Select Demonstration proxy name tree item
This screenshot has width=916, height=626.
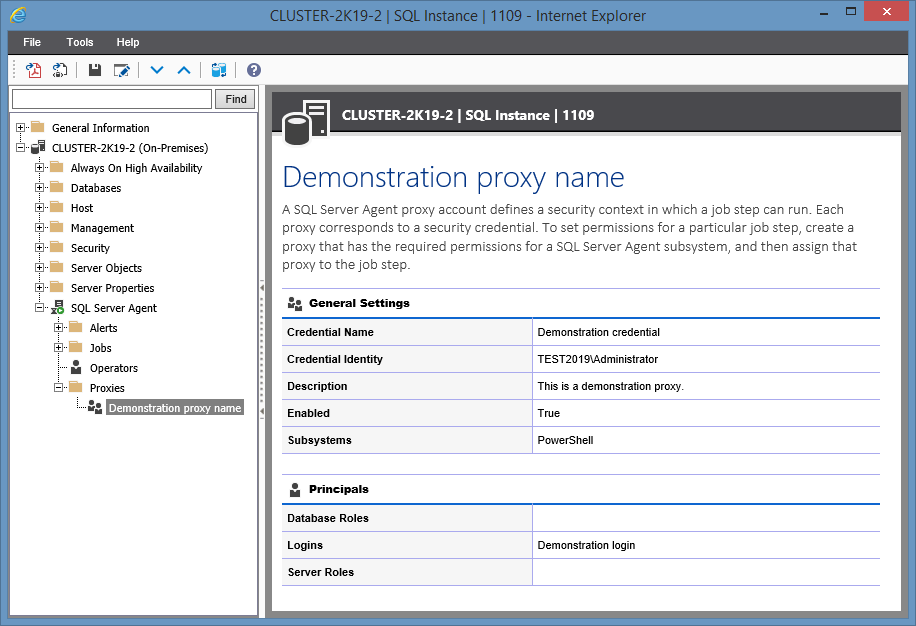tap(174, 408)
